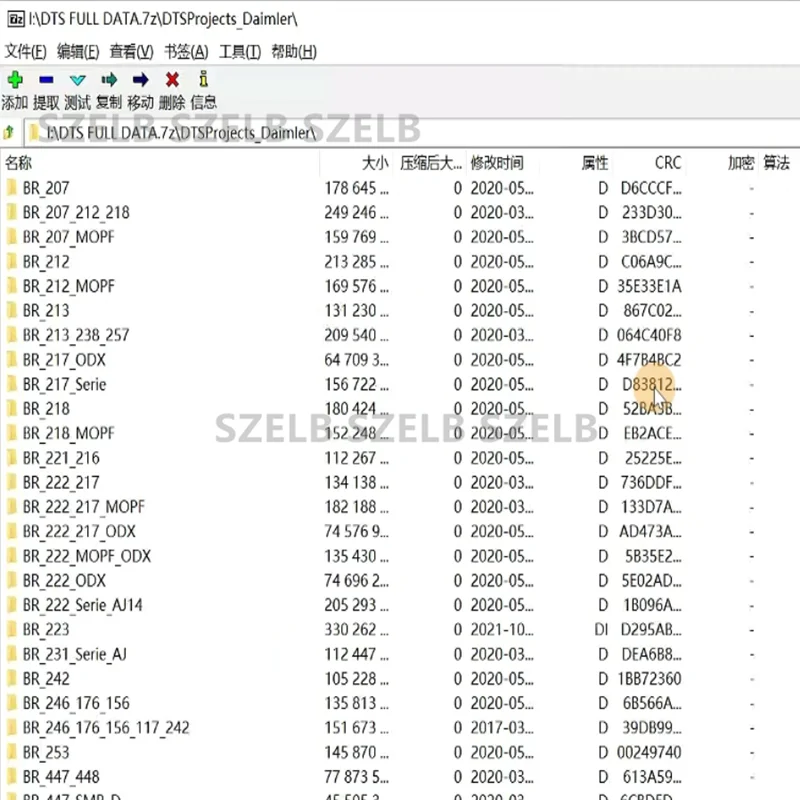Click the 7z icon in the title bar

tap(16, 19)
